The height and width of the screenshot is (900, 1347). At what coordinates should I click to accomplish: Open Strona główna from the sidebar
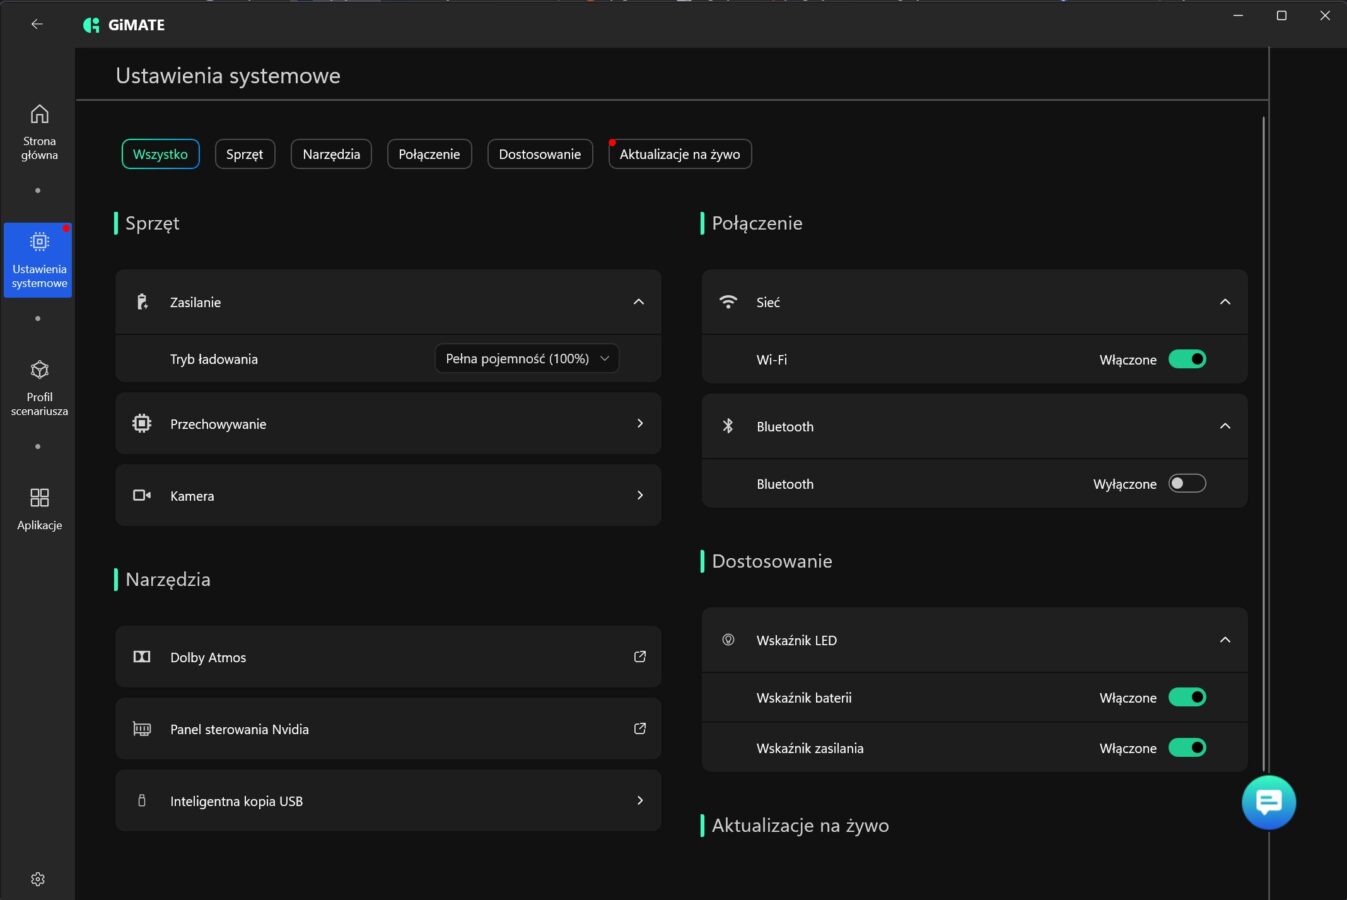pyautogui.click(x=39, y=131)
